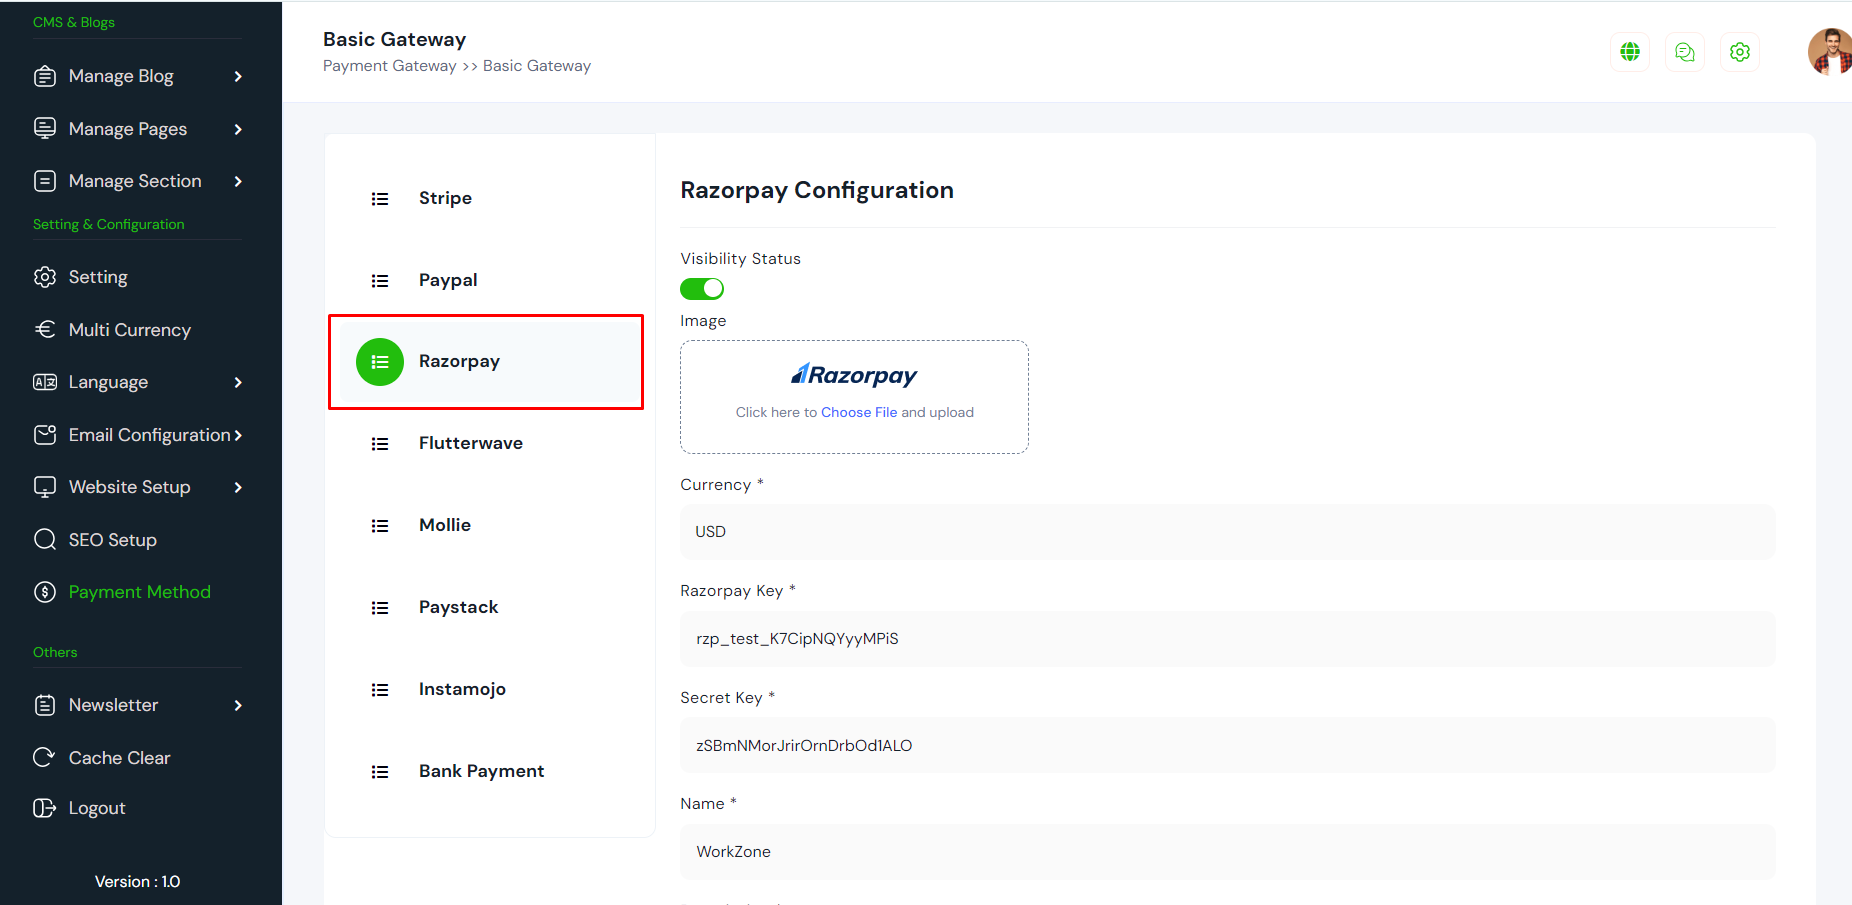This screenshot has width=1852, height=905.
Task: Open the Paystack gateway tab
Action: click(458, 607)
